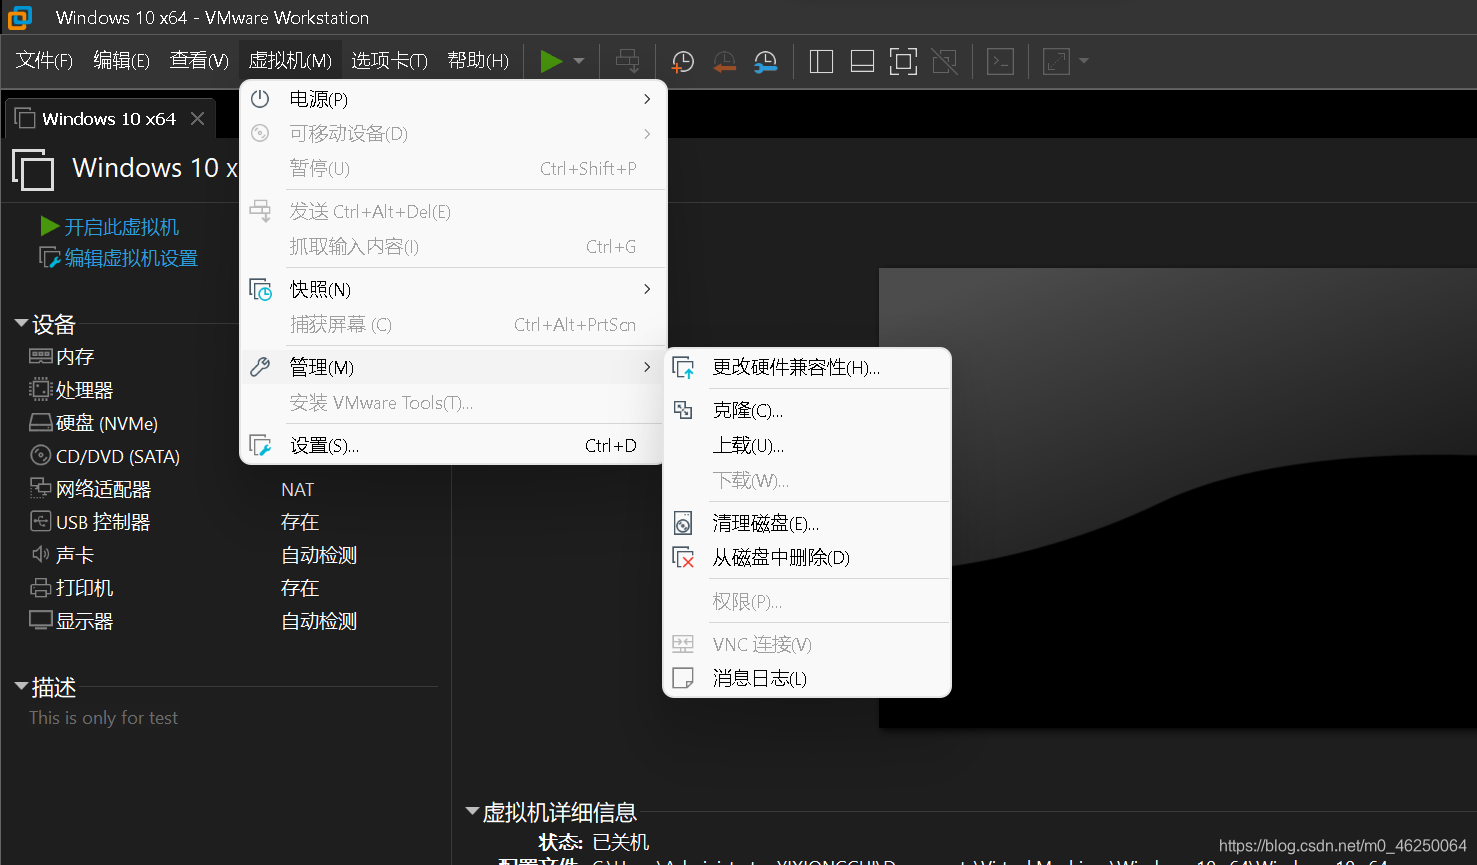Click the green power-on play toolbar icon
The height and width of the screenshot is (865, 1477).
click(x=551, y=61)
